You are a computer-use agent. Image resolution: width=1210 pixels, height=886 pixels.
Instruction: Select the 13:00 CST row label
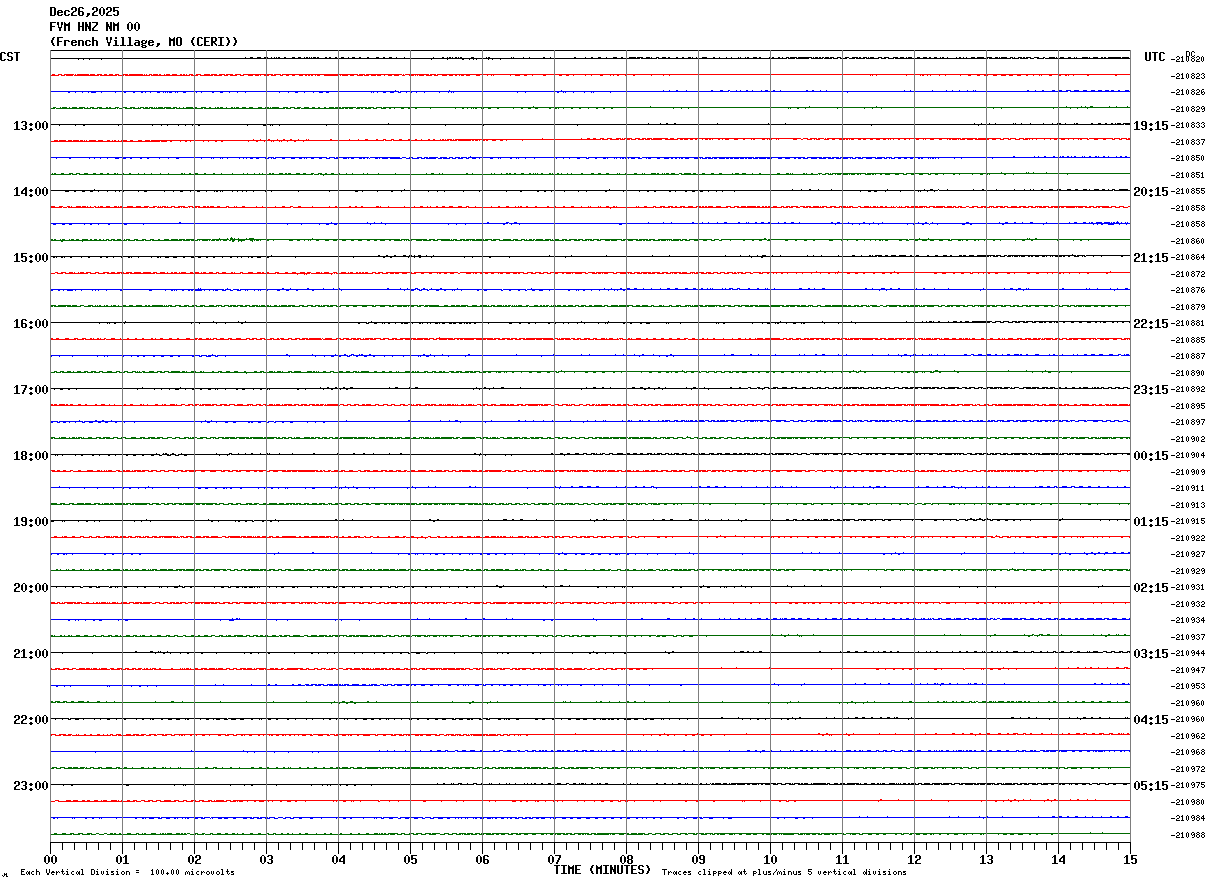tap(31, 126)
